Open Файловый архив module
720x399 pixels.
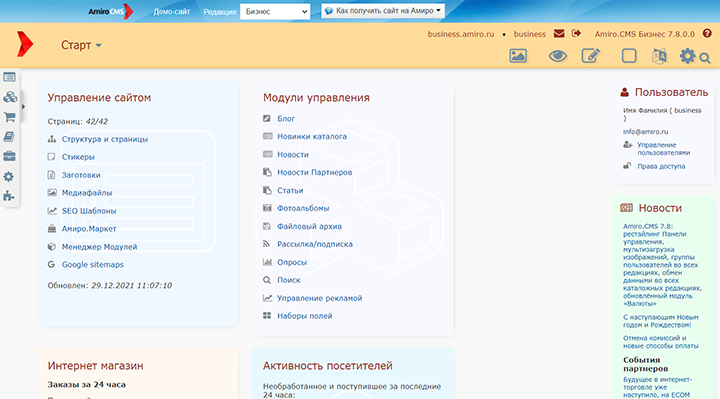(x=309, y=226)
